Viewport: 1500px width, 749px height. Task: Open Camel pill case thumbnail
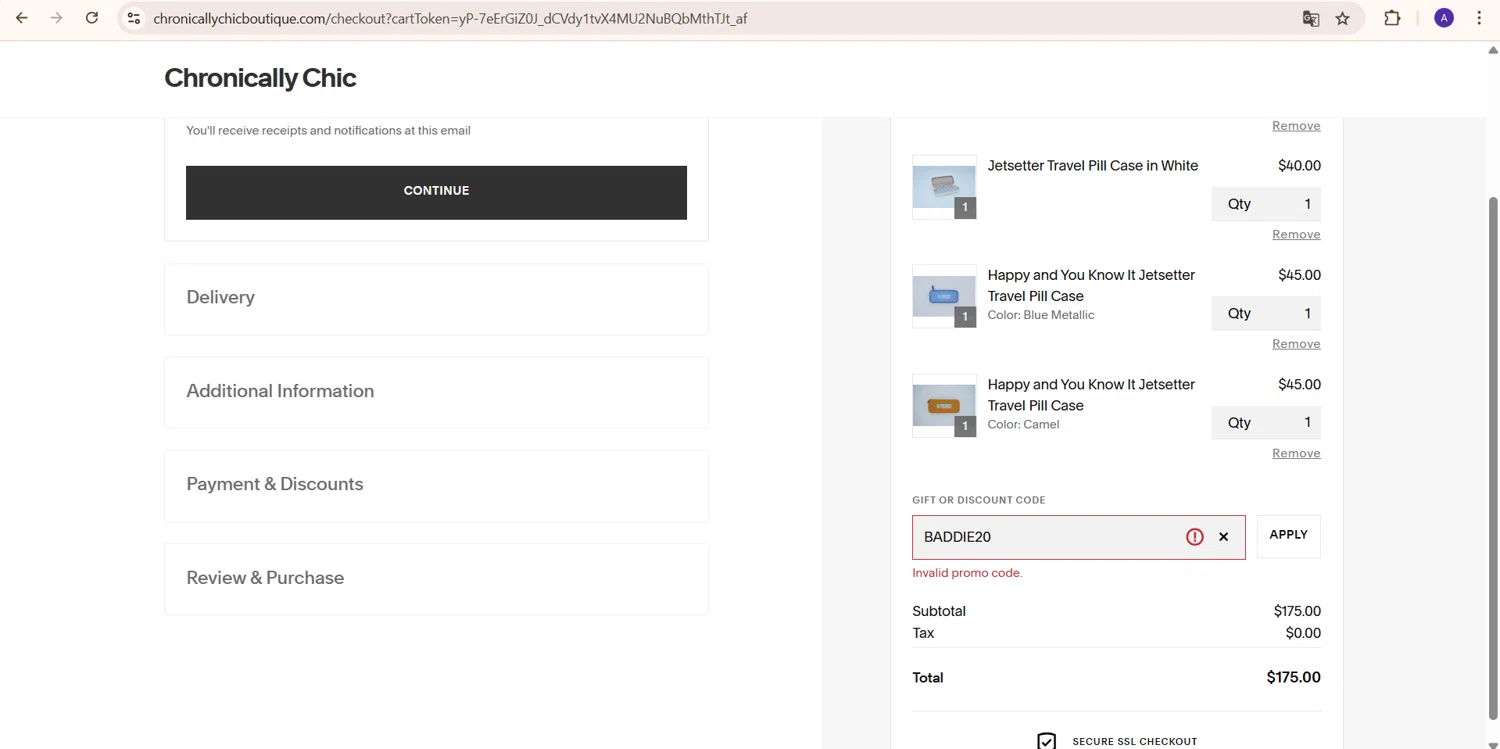point(944,406)
